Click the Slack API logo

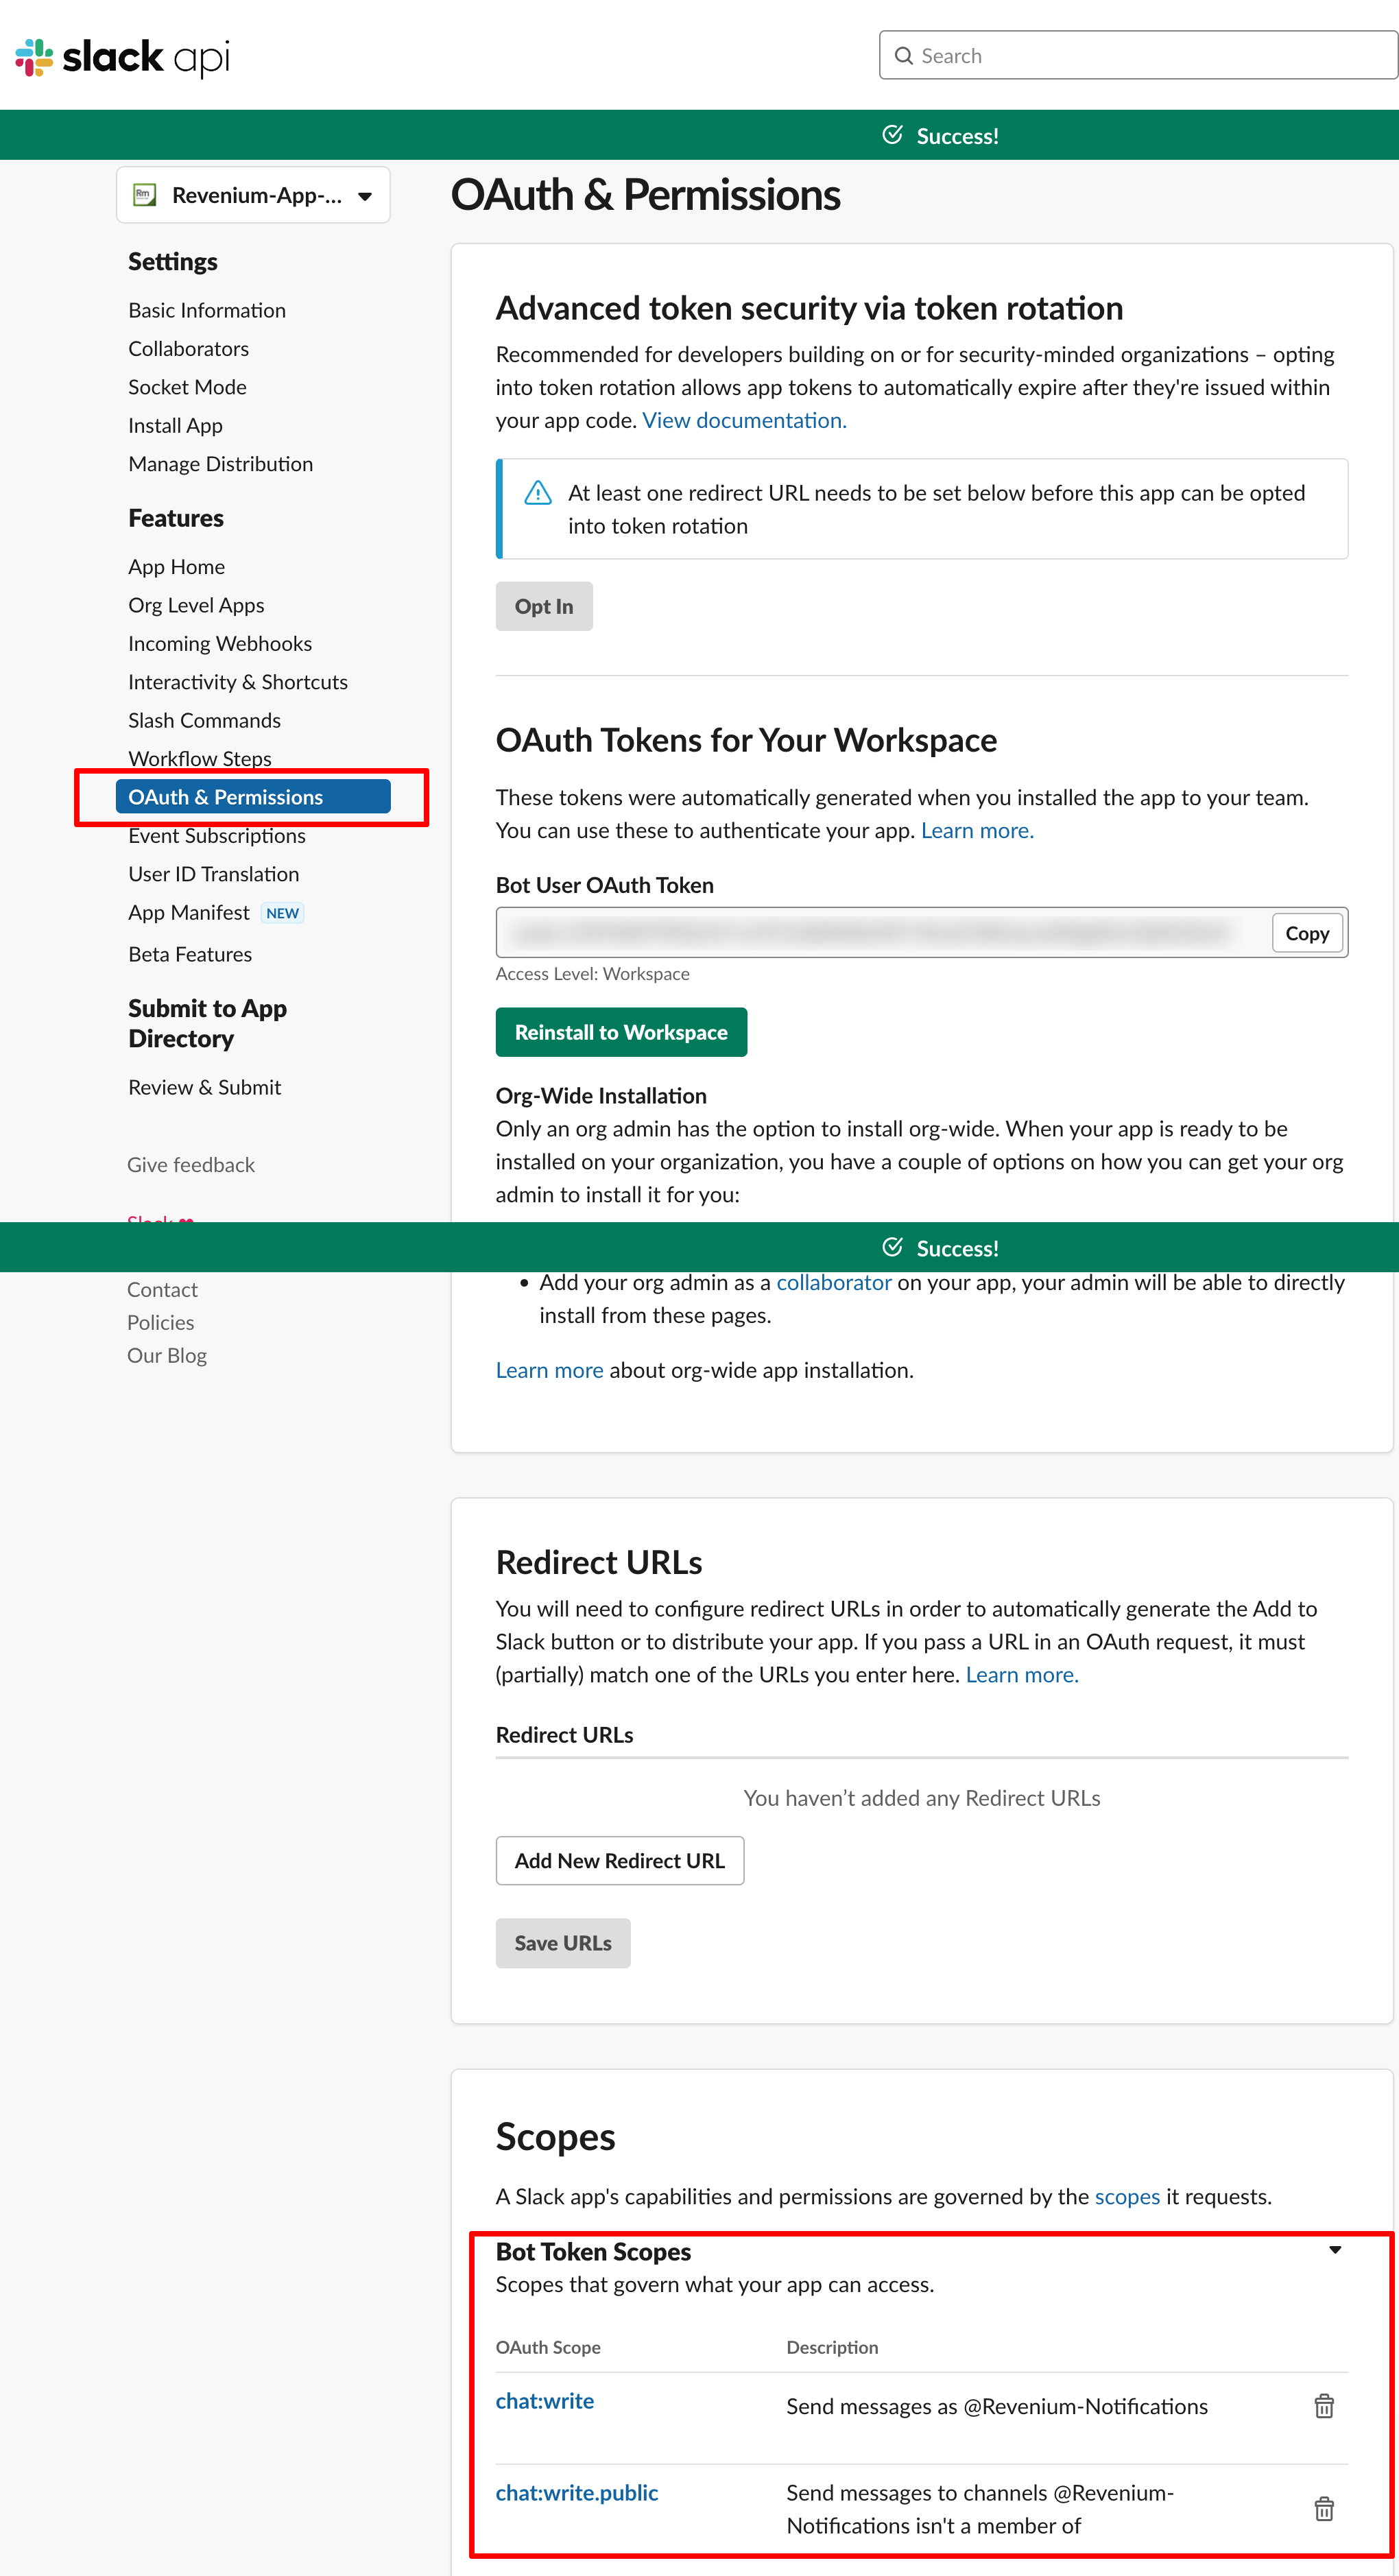(122, 57)
